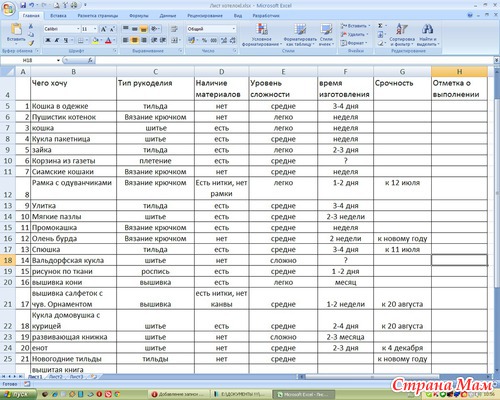Viewport: 500px width, 400px height.
Task: Decrease decimal places
Action: (x=232, y=40)
